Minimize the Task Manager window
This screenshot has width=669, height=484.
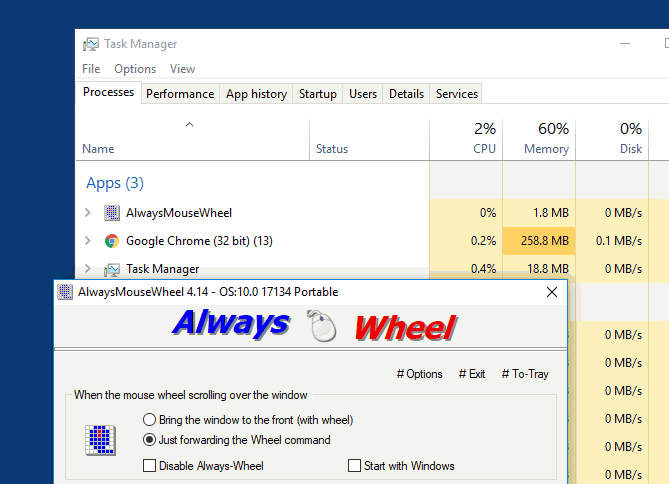(625, 44)
